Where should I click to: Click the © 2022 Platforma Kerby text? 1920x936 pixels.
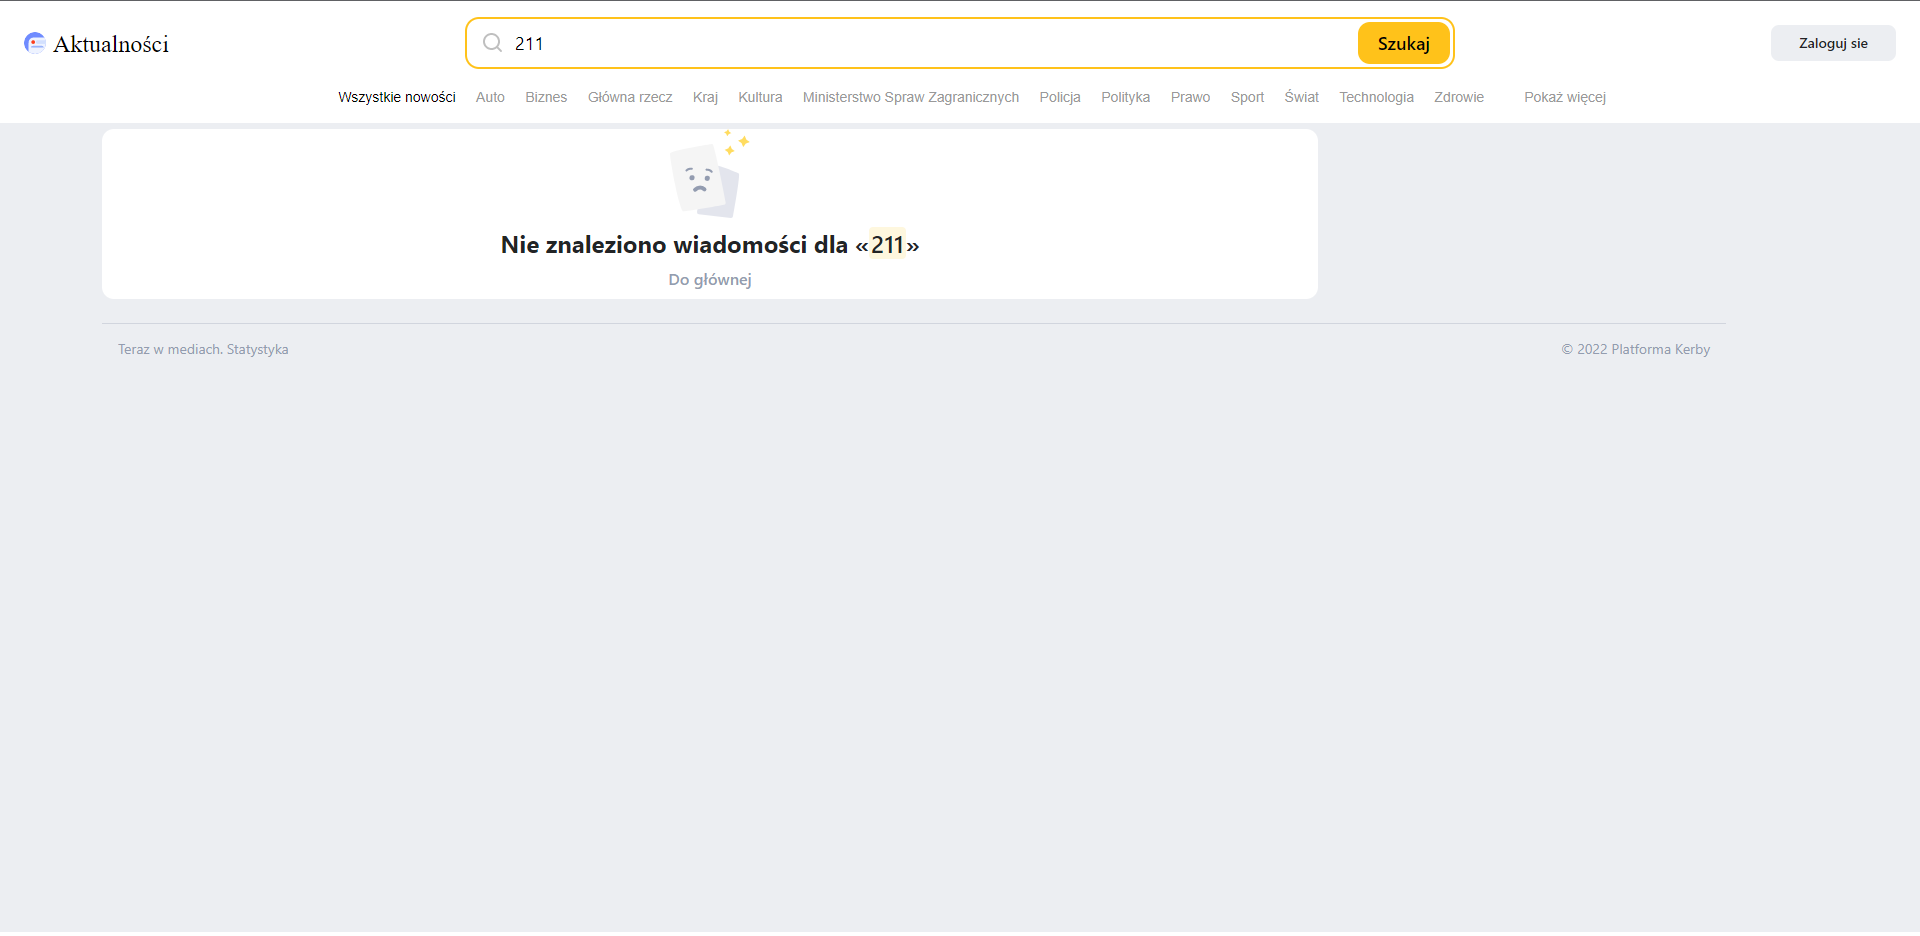tap(1636, 349)
